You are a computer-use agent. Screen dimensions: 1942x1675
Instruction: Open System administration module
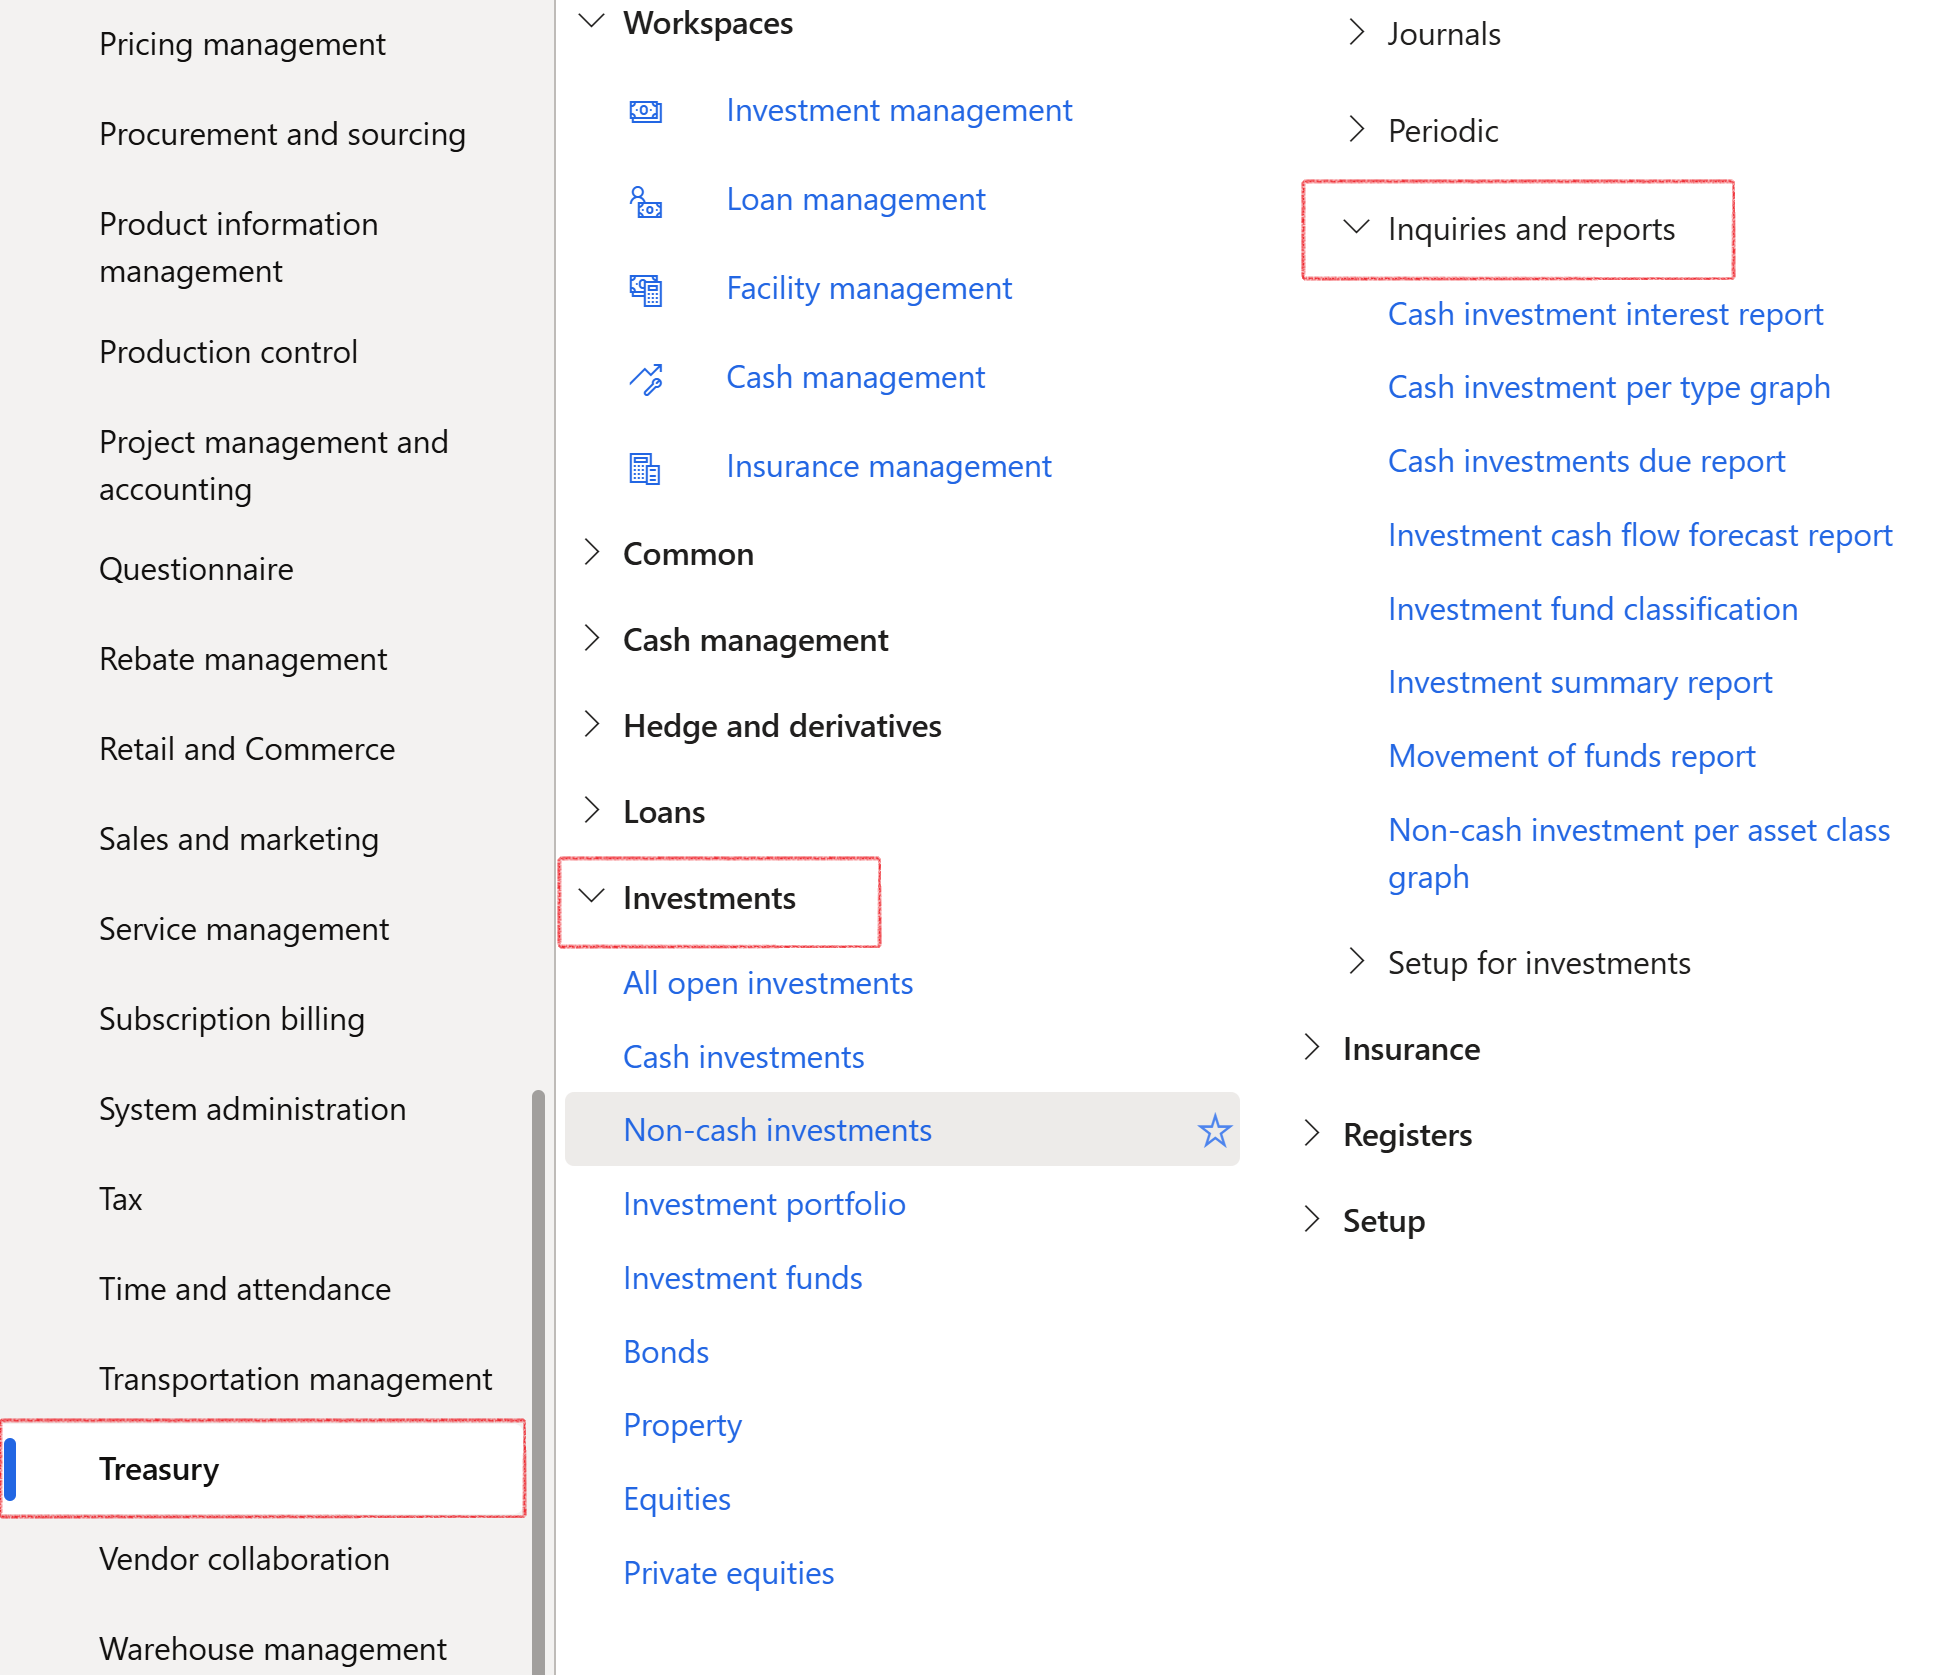252,1109
